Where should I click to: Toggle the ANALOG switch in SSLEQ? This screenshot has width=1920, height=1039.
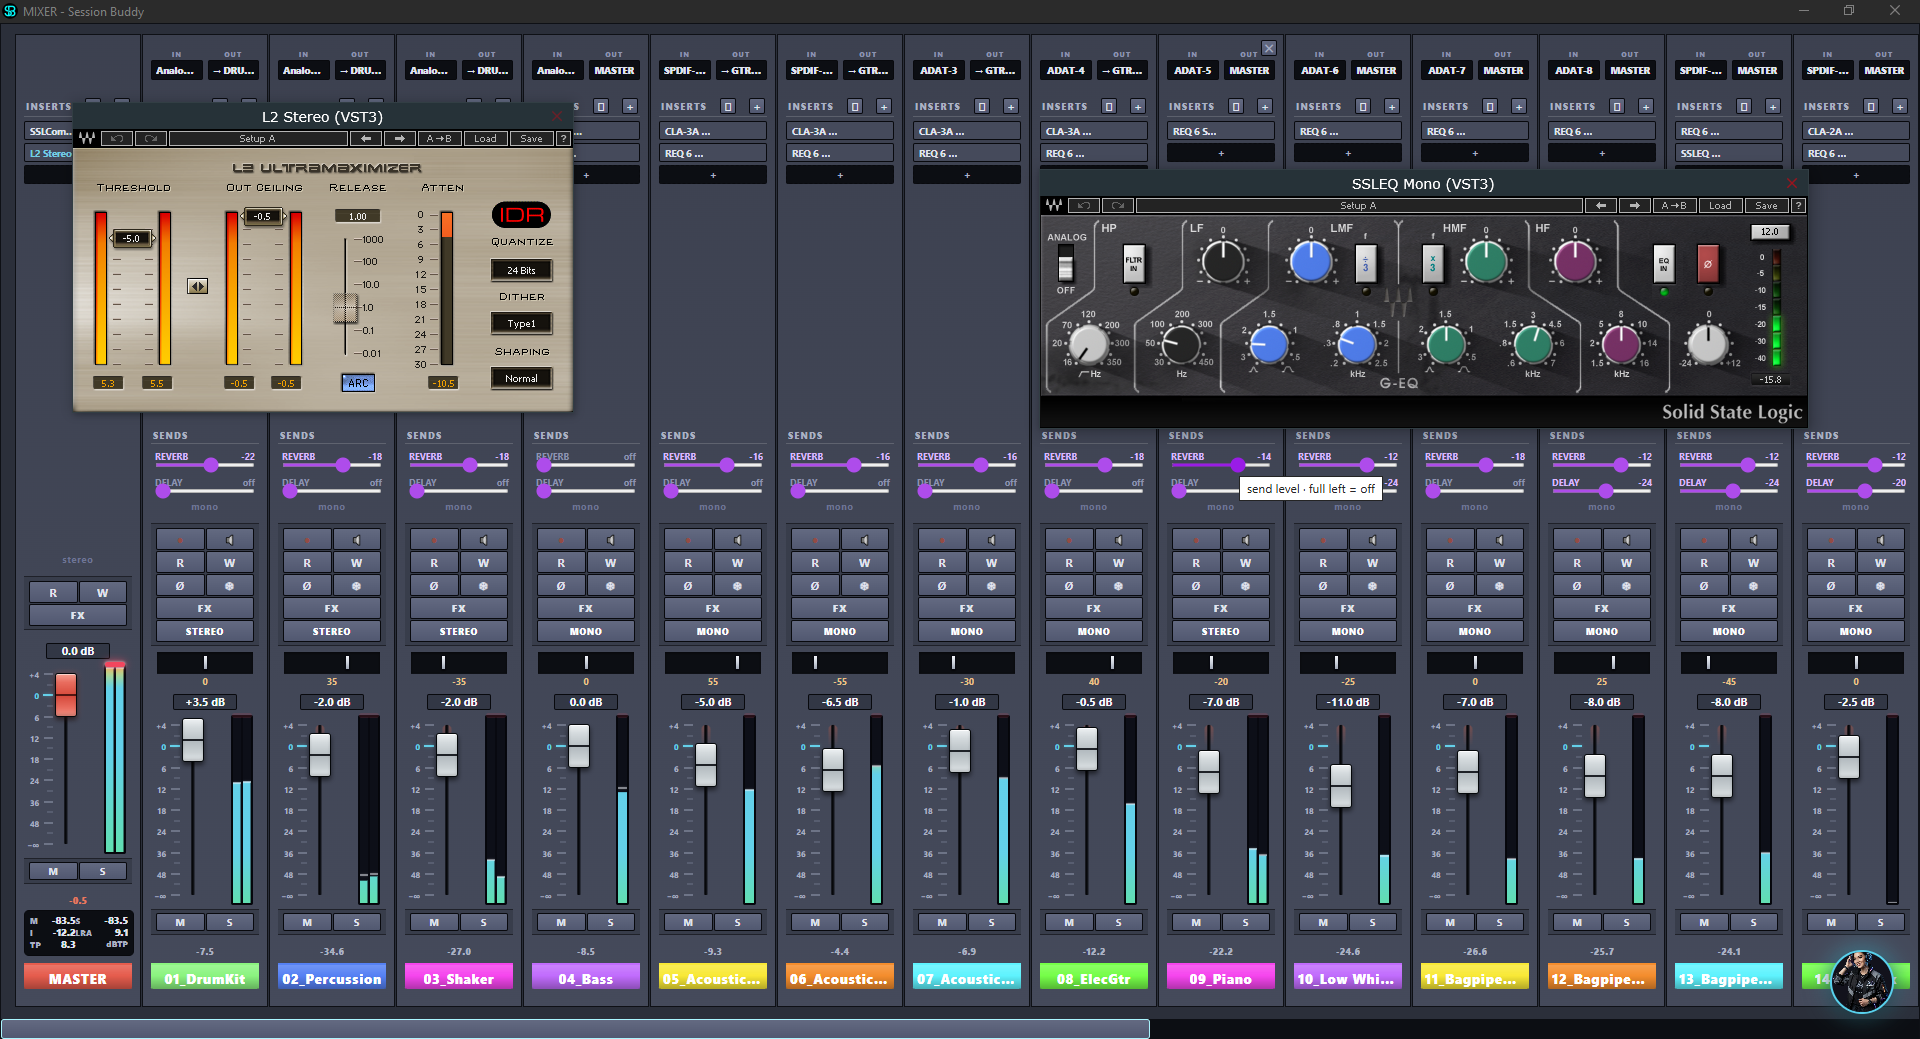pos(1066,265)
